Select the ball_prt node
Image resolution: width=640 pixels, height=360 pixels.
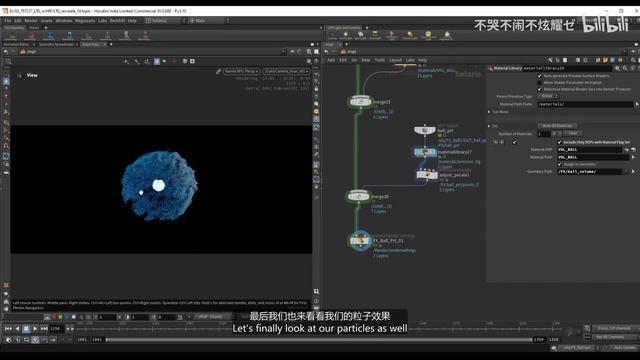[x=424, y=130]
